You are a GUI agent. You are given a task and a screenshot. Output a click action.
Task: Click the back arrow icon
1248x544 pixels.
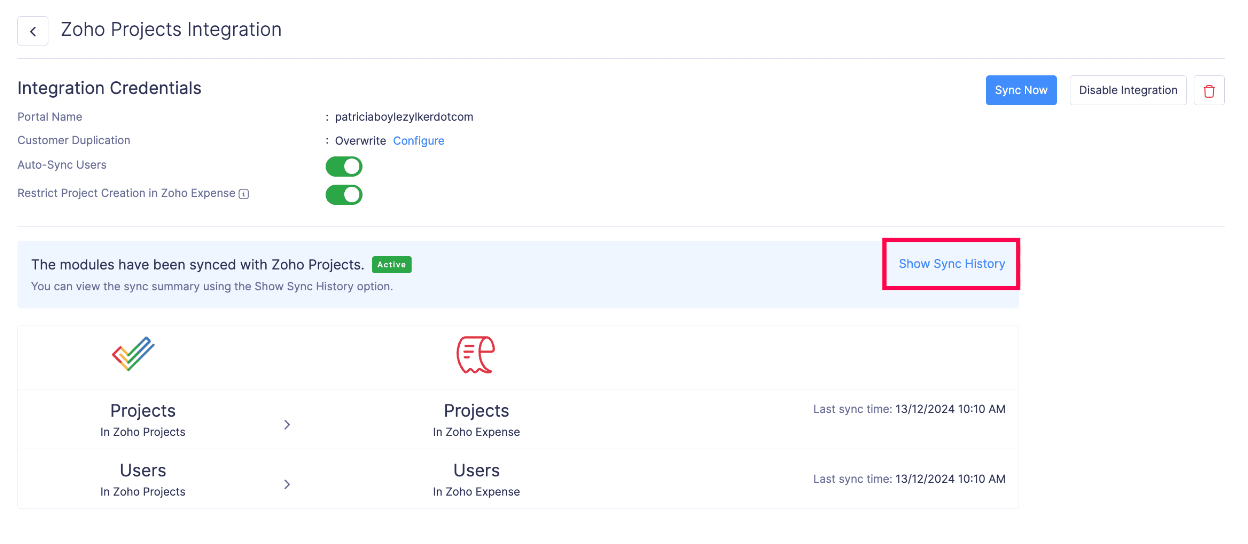[33, 31]
